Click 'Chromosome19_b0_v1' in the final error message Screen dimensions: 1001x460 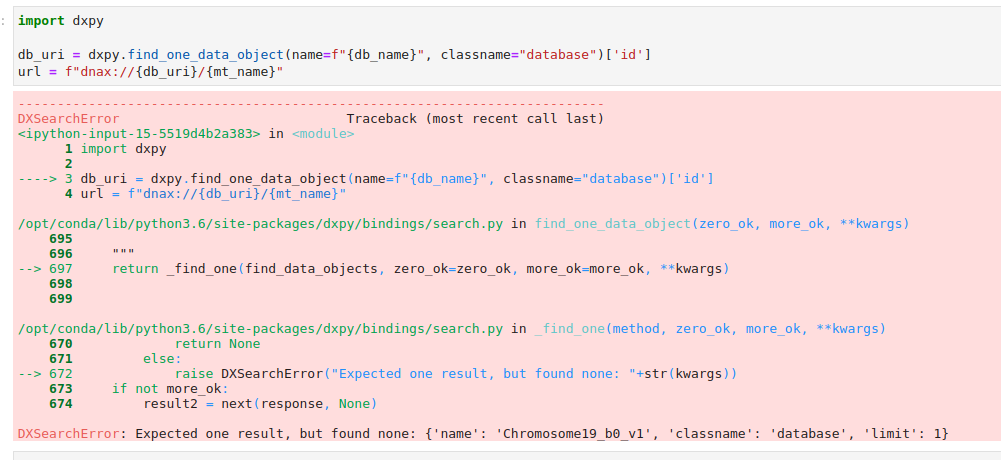point(578,434)
